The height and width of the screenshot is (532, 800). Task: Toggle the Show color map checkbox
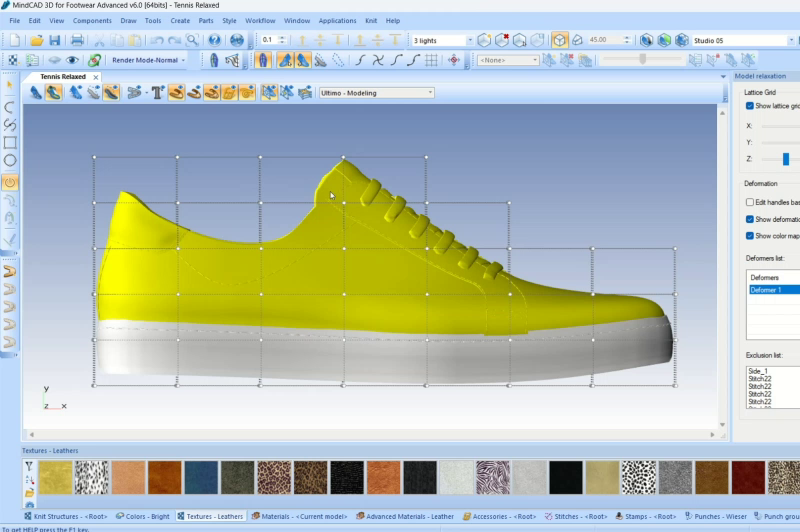(x=749, y=236)
